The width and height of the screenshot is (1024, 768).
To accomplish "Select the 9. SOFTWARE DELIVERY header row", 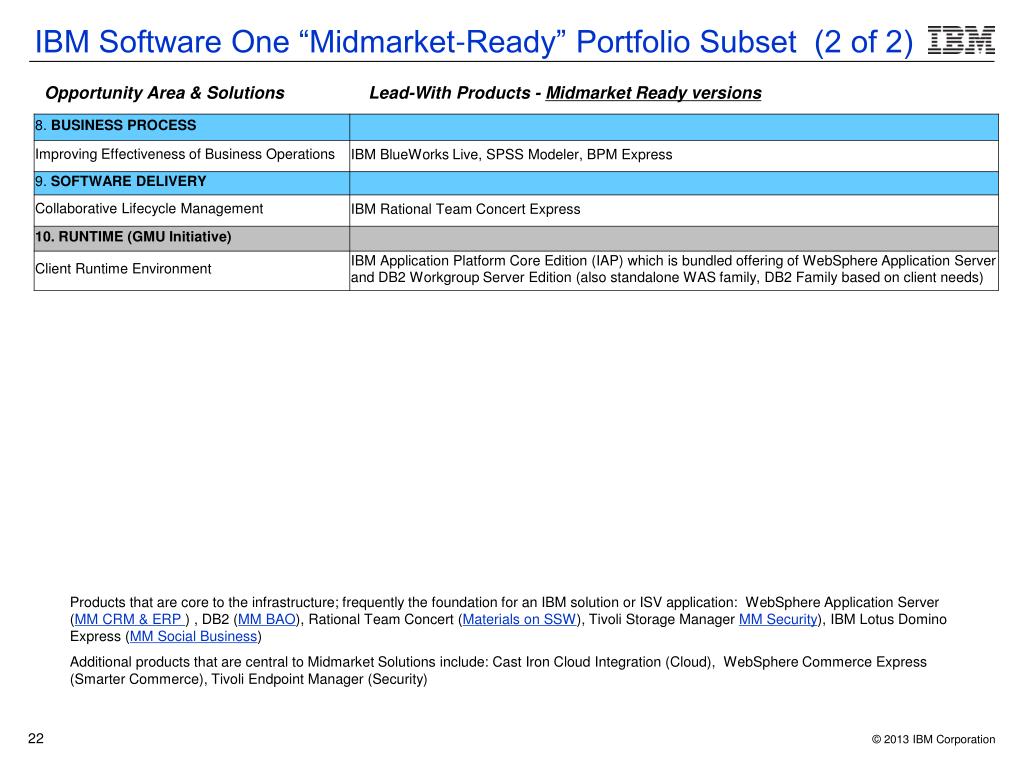I will tap(516, 183).
